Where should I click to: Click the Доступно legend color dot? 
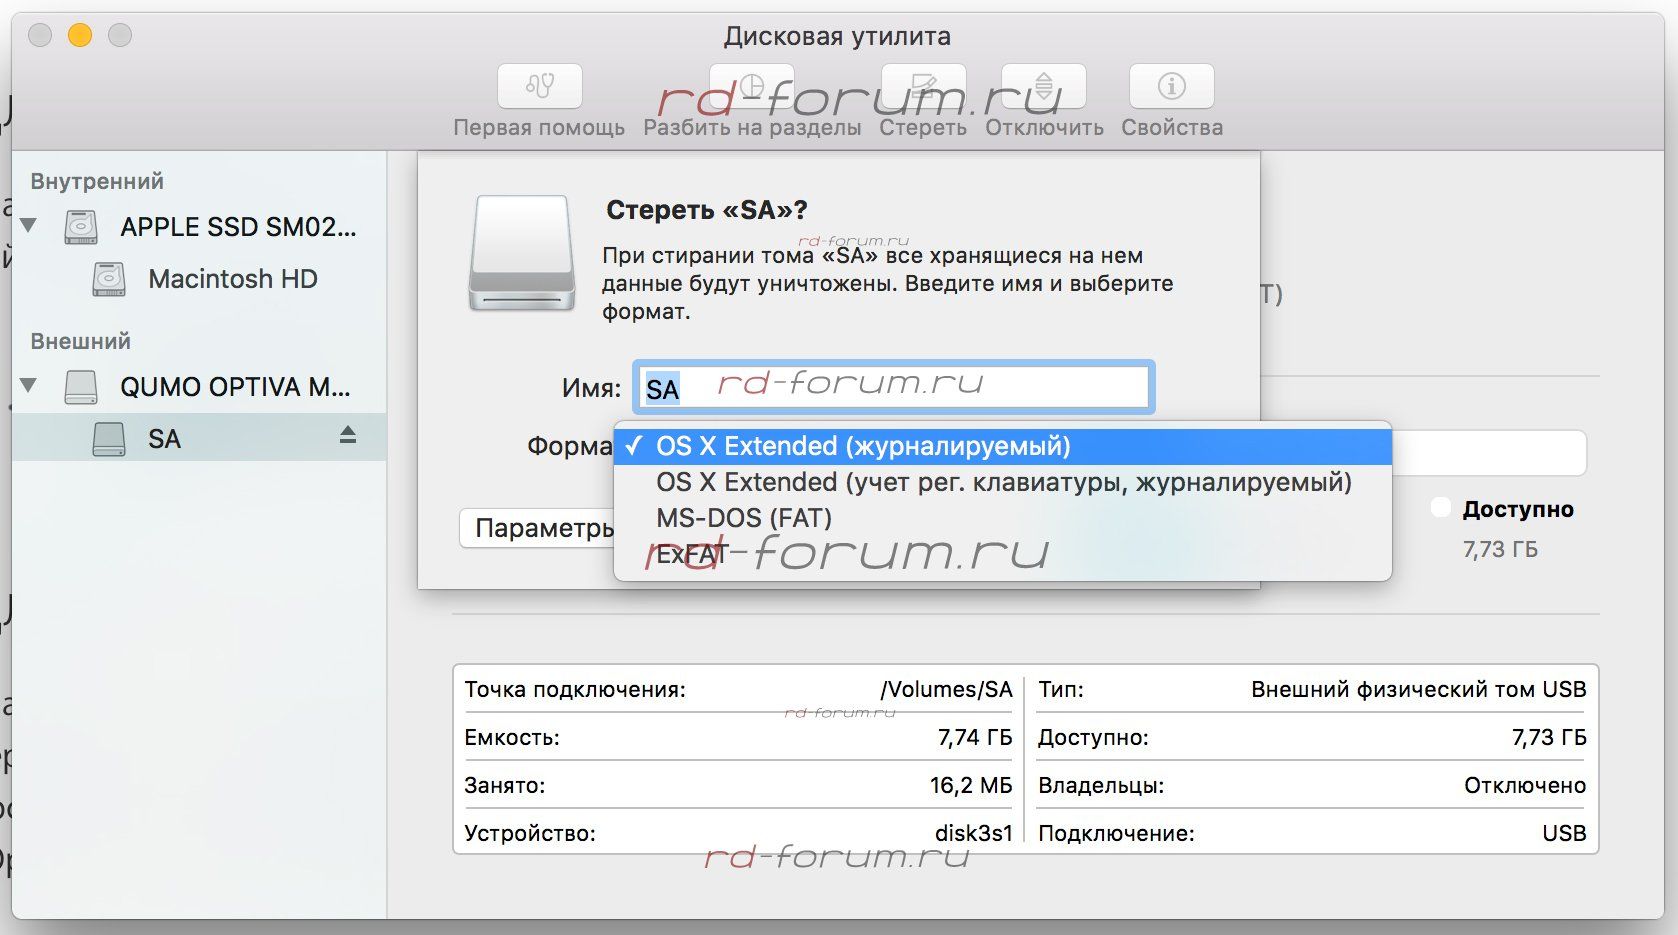coord(1440,508)
